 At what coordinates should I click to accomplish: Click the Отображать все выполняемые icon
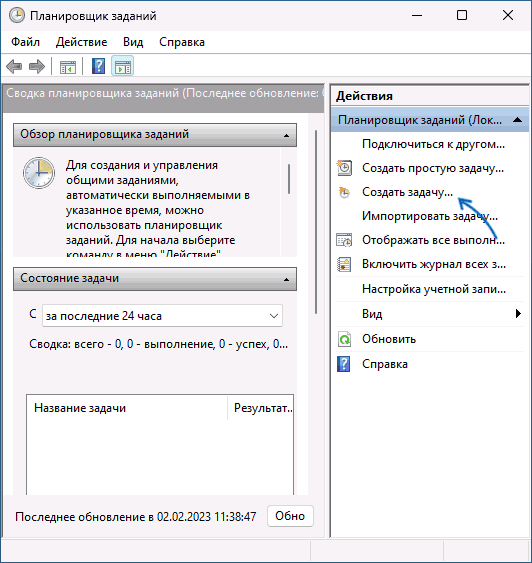[344, 240]
